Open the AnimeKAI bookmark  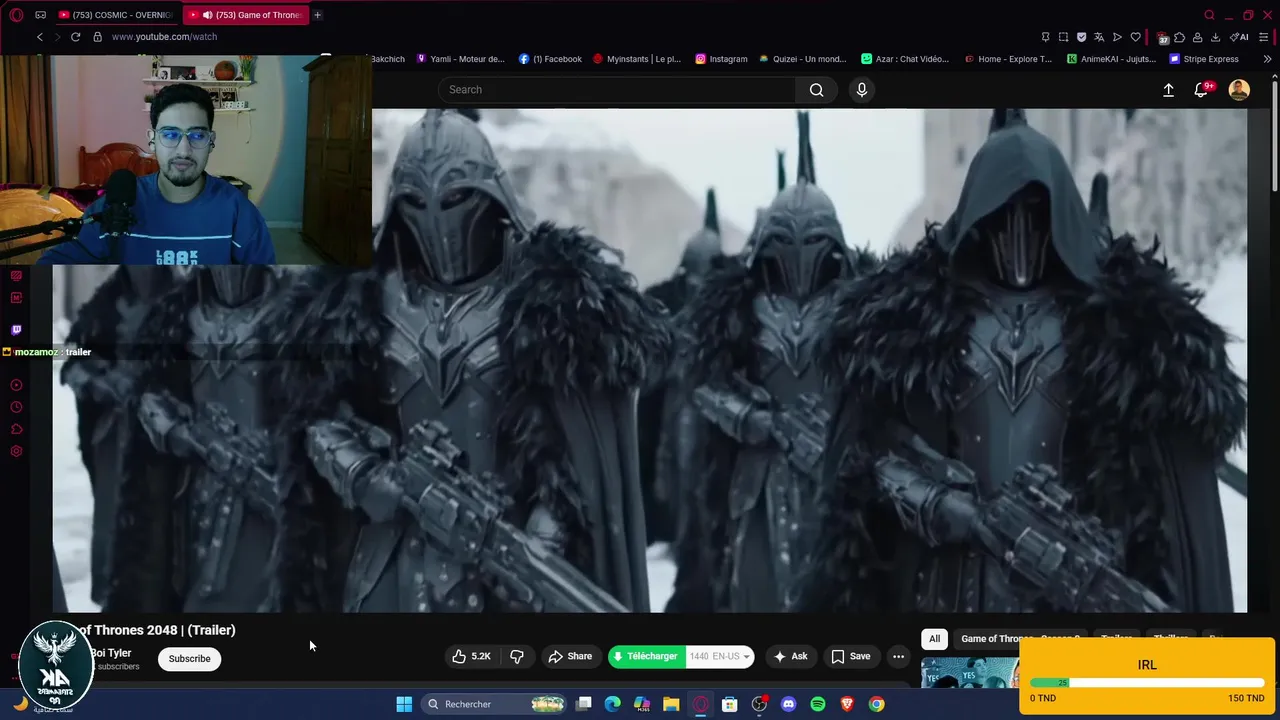coord(1111,59)
